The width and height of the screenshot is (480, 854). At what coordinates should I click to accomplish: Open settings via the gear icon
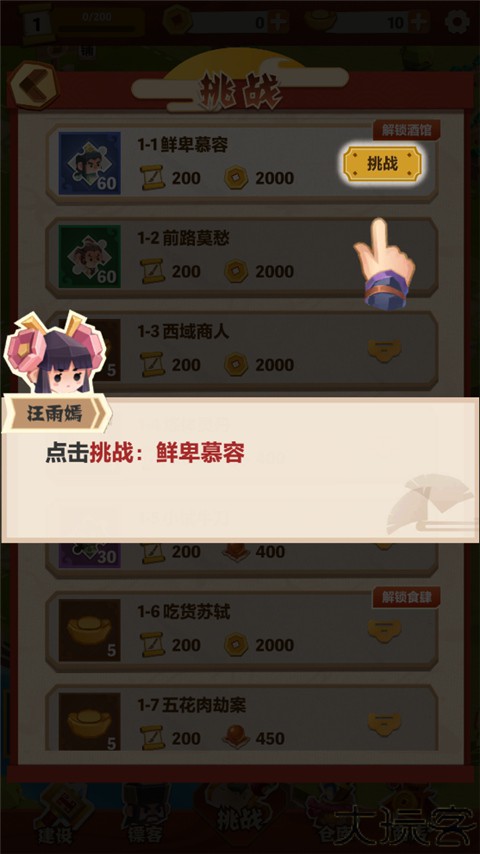(457, 22)
